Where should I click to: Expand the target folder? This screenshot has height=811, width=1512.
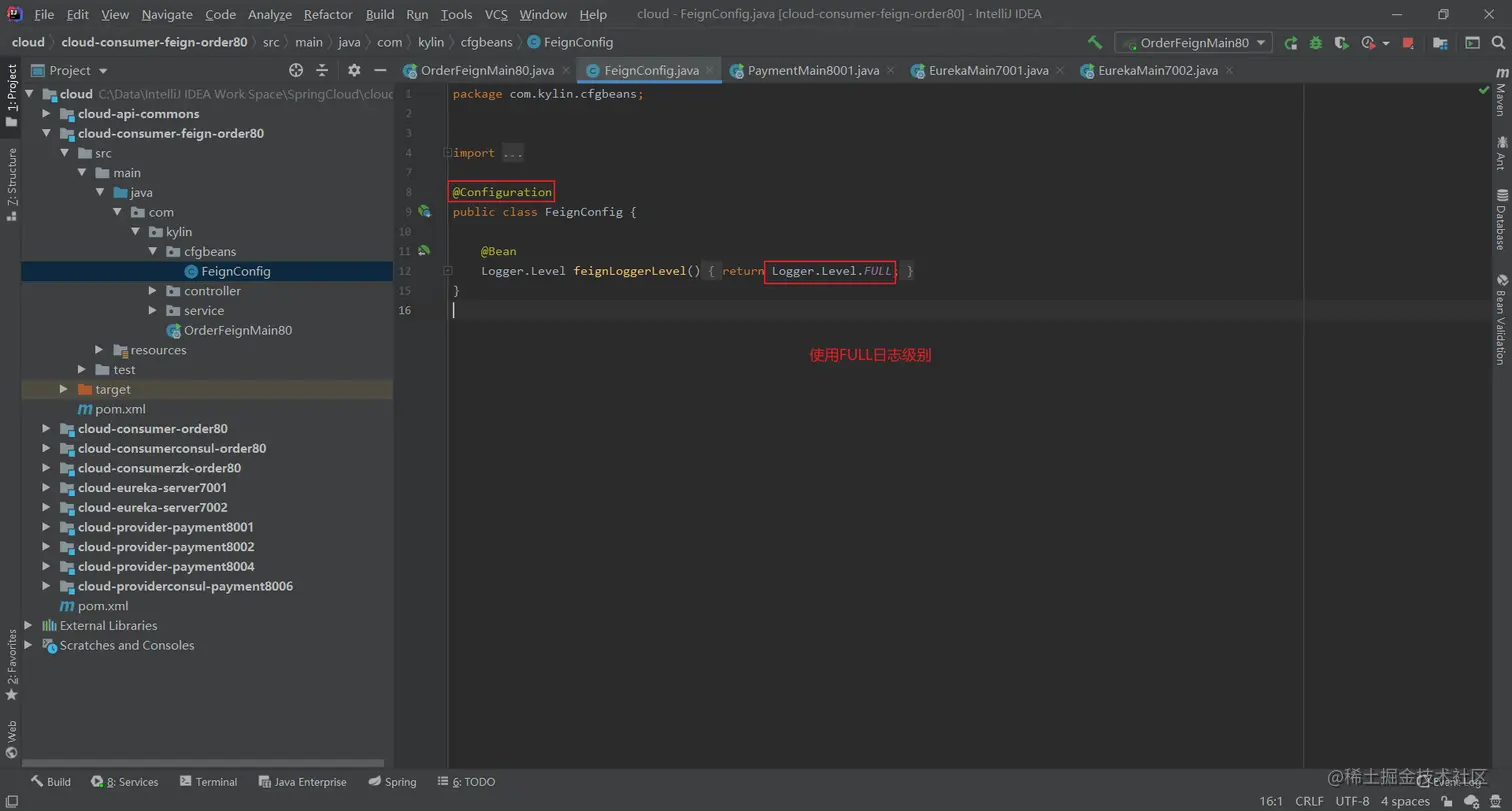[x=63, y=389]
